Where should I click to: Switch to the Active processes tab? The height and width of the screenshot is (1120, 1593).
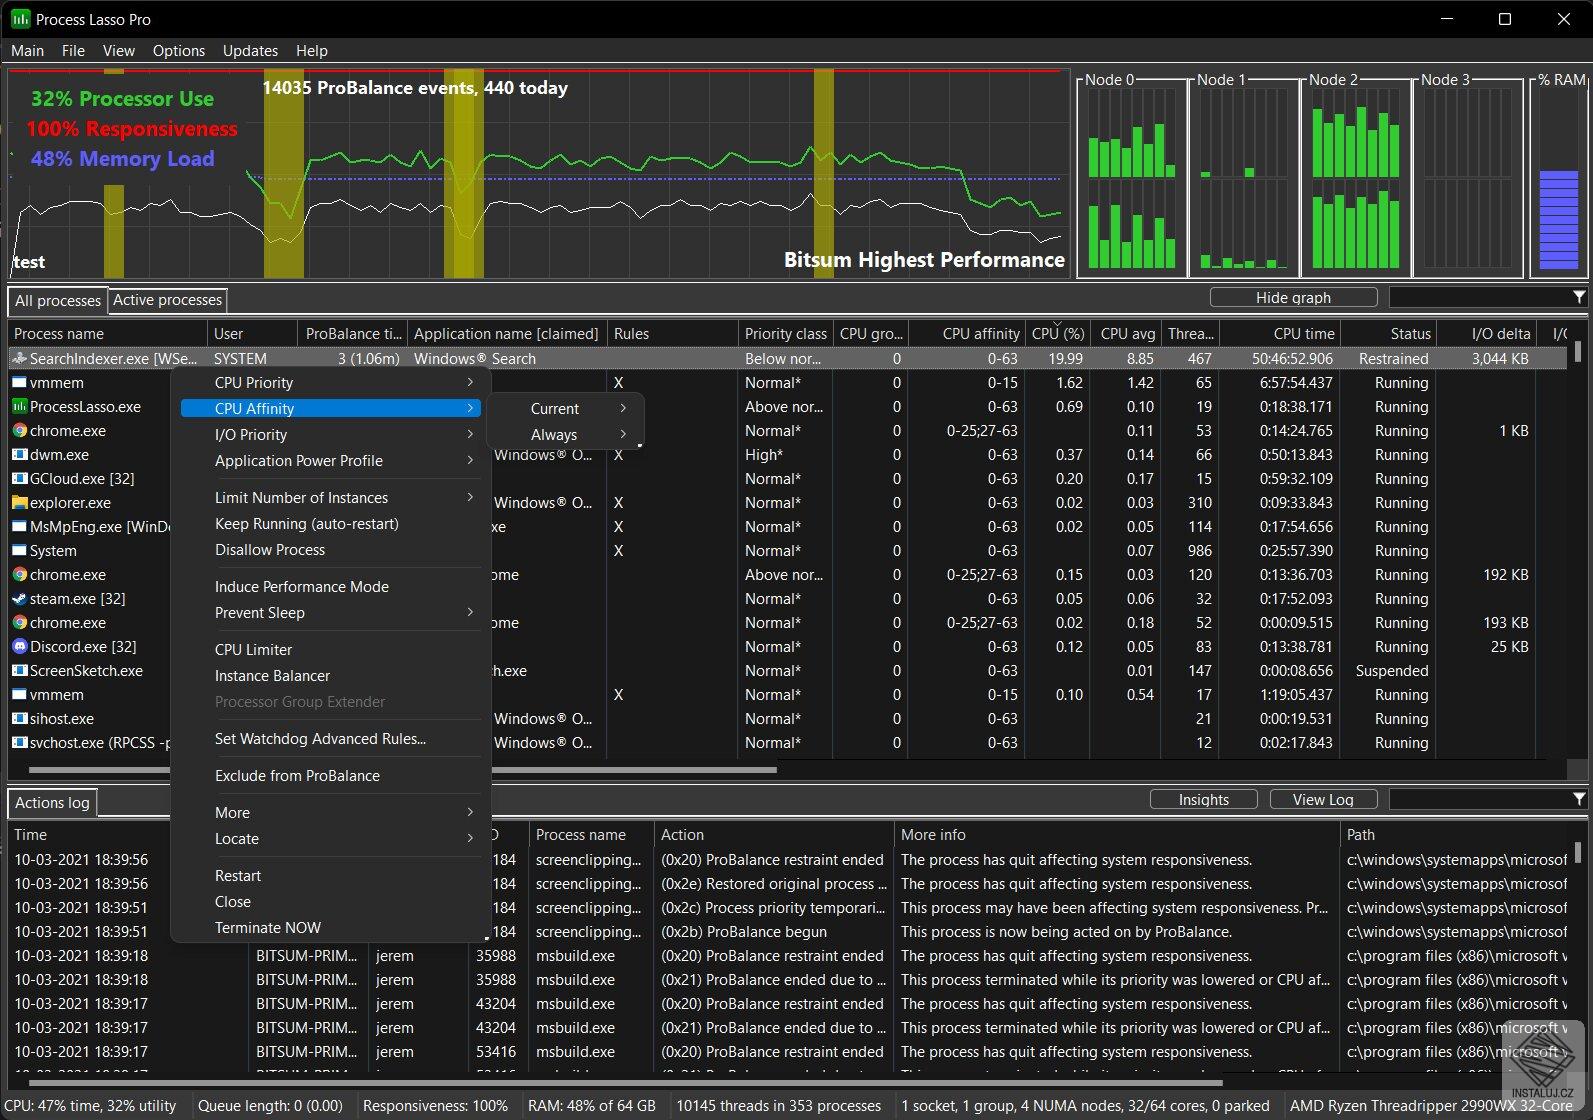click(167, 300)
